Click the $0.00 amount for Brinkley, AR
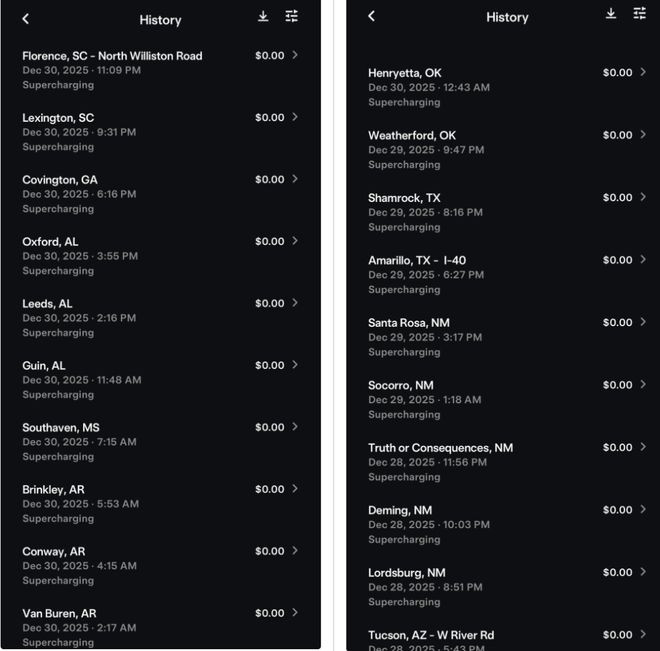The image size is (660, 651). click(269, 489)
